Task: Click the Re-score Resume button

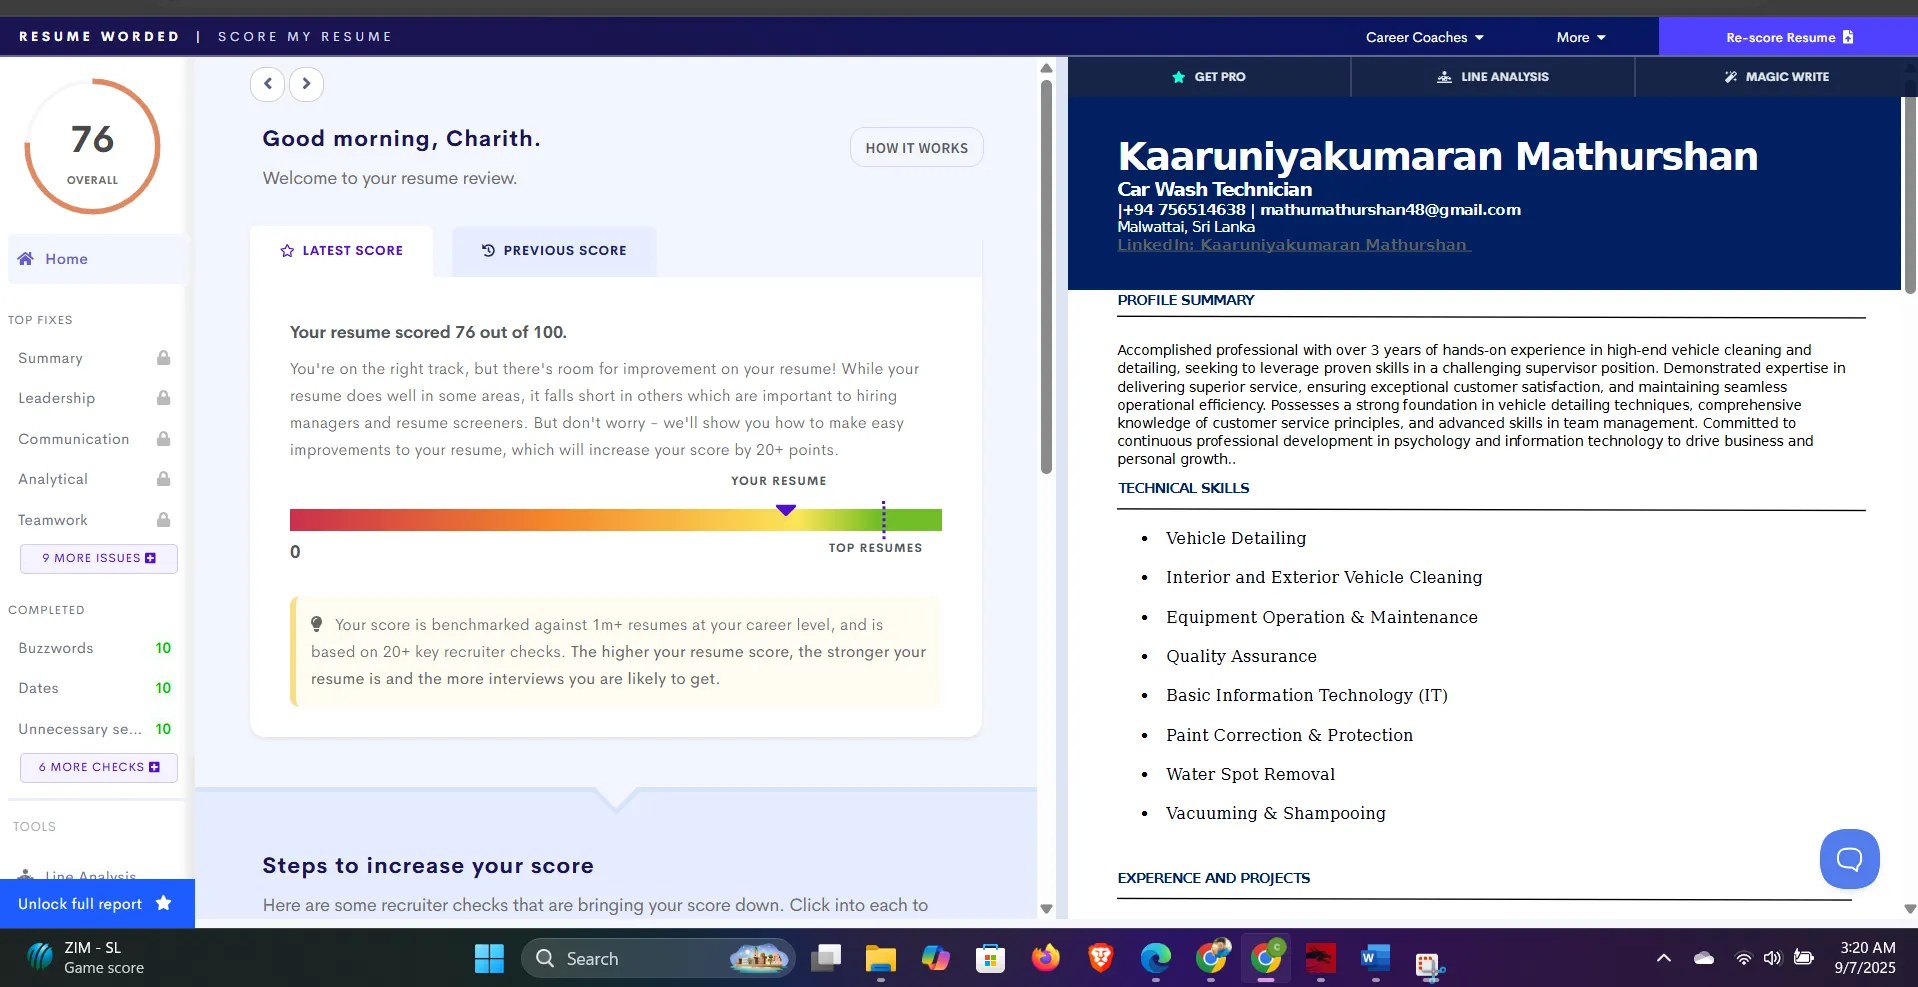Action: tap(1788, 38)
